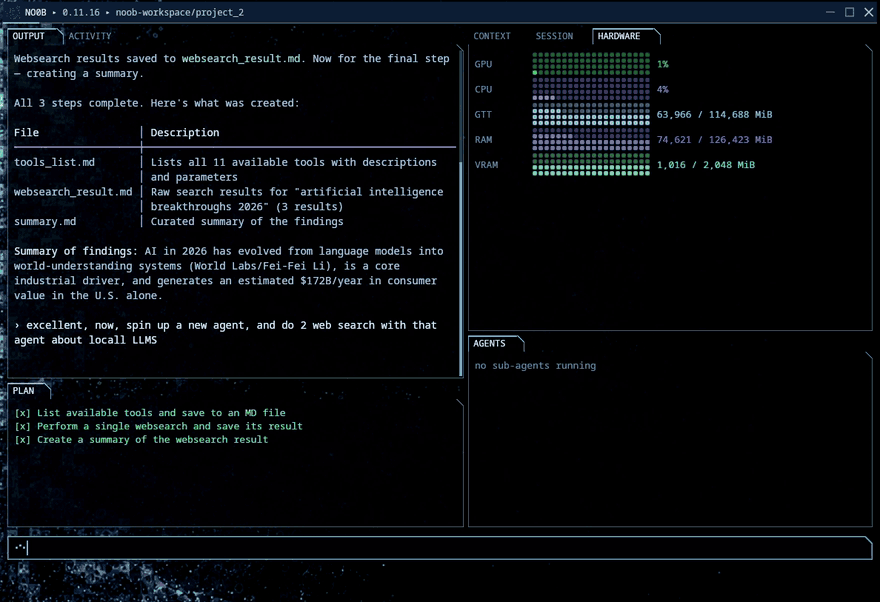Screen dimensions: 880x602
Task: Toggle the 'Create a summary' plan checkbox
Action: click(x=22, y=440)
